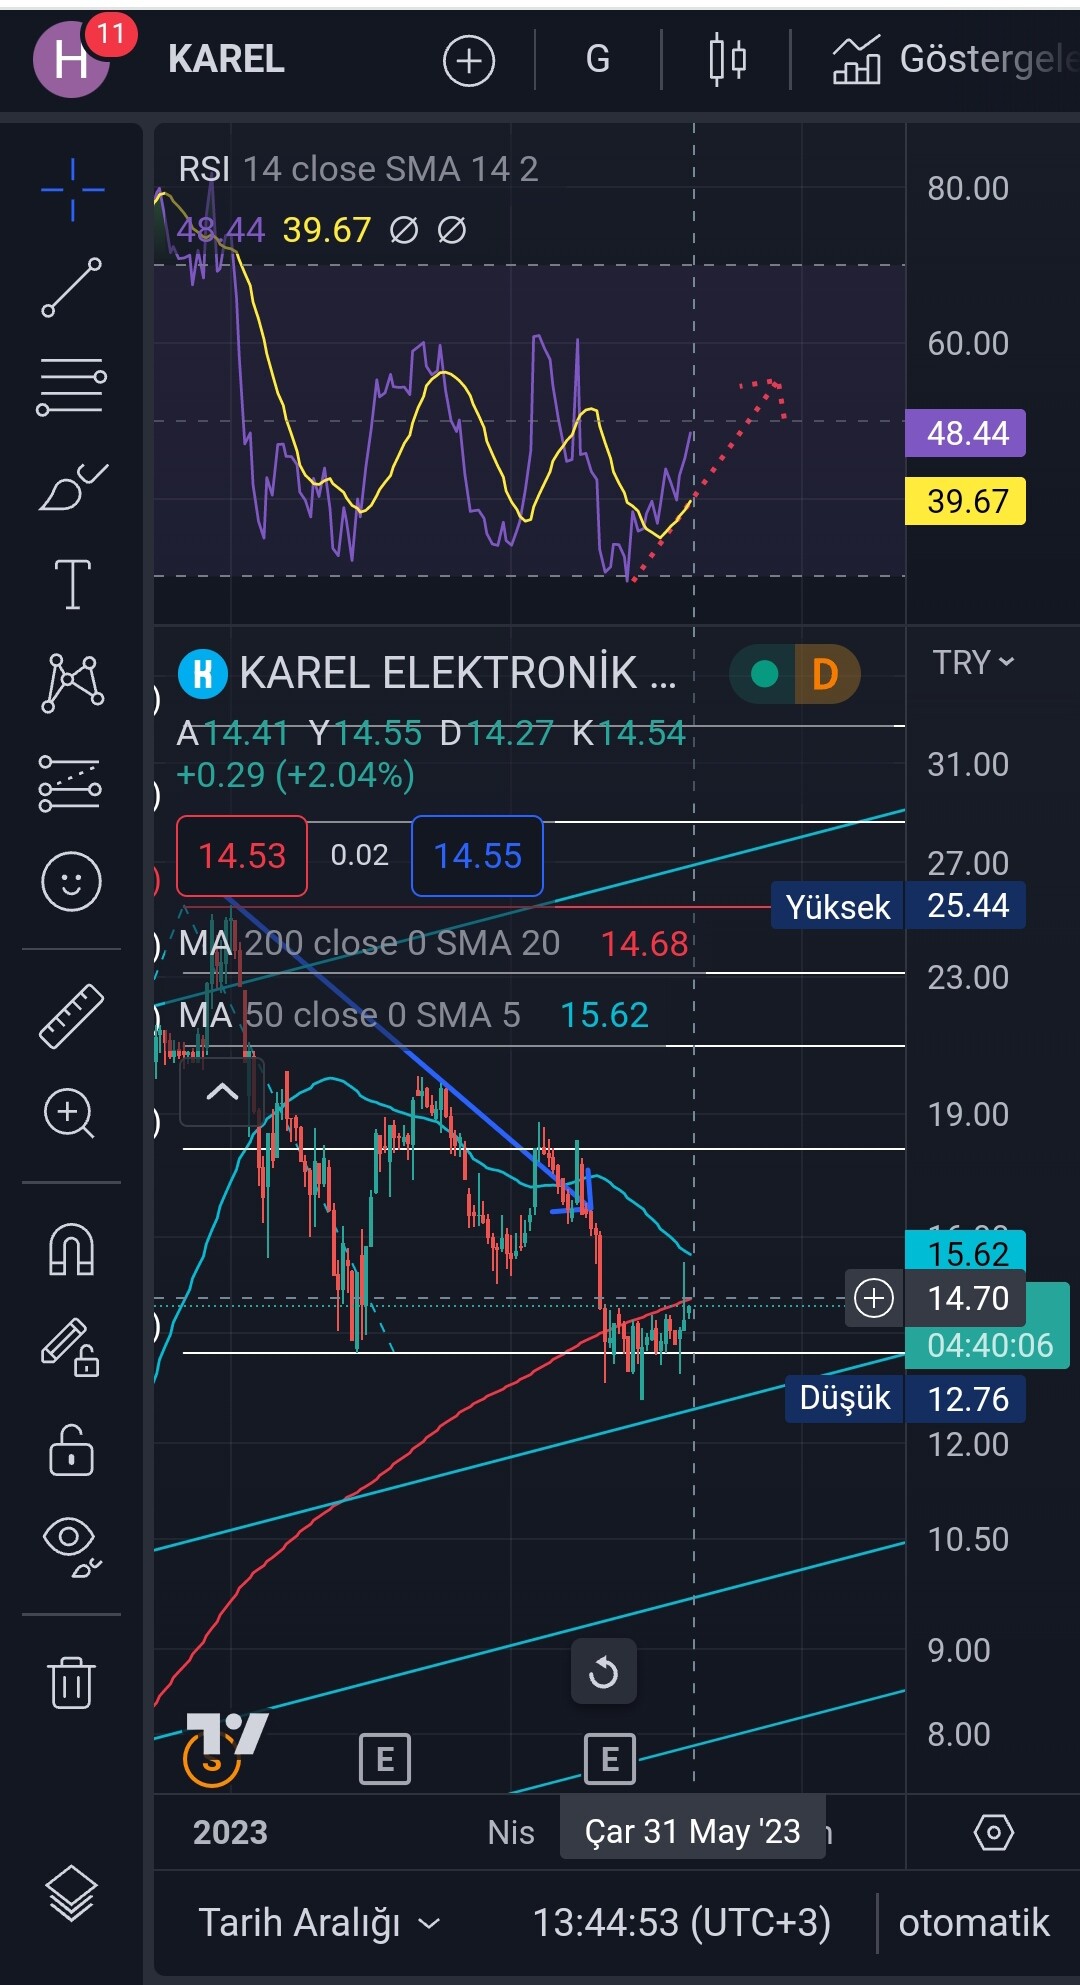Delete drawings with the trash icon
This screenshot has width=1080, height=1985.
(x=71, y=1682)
